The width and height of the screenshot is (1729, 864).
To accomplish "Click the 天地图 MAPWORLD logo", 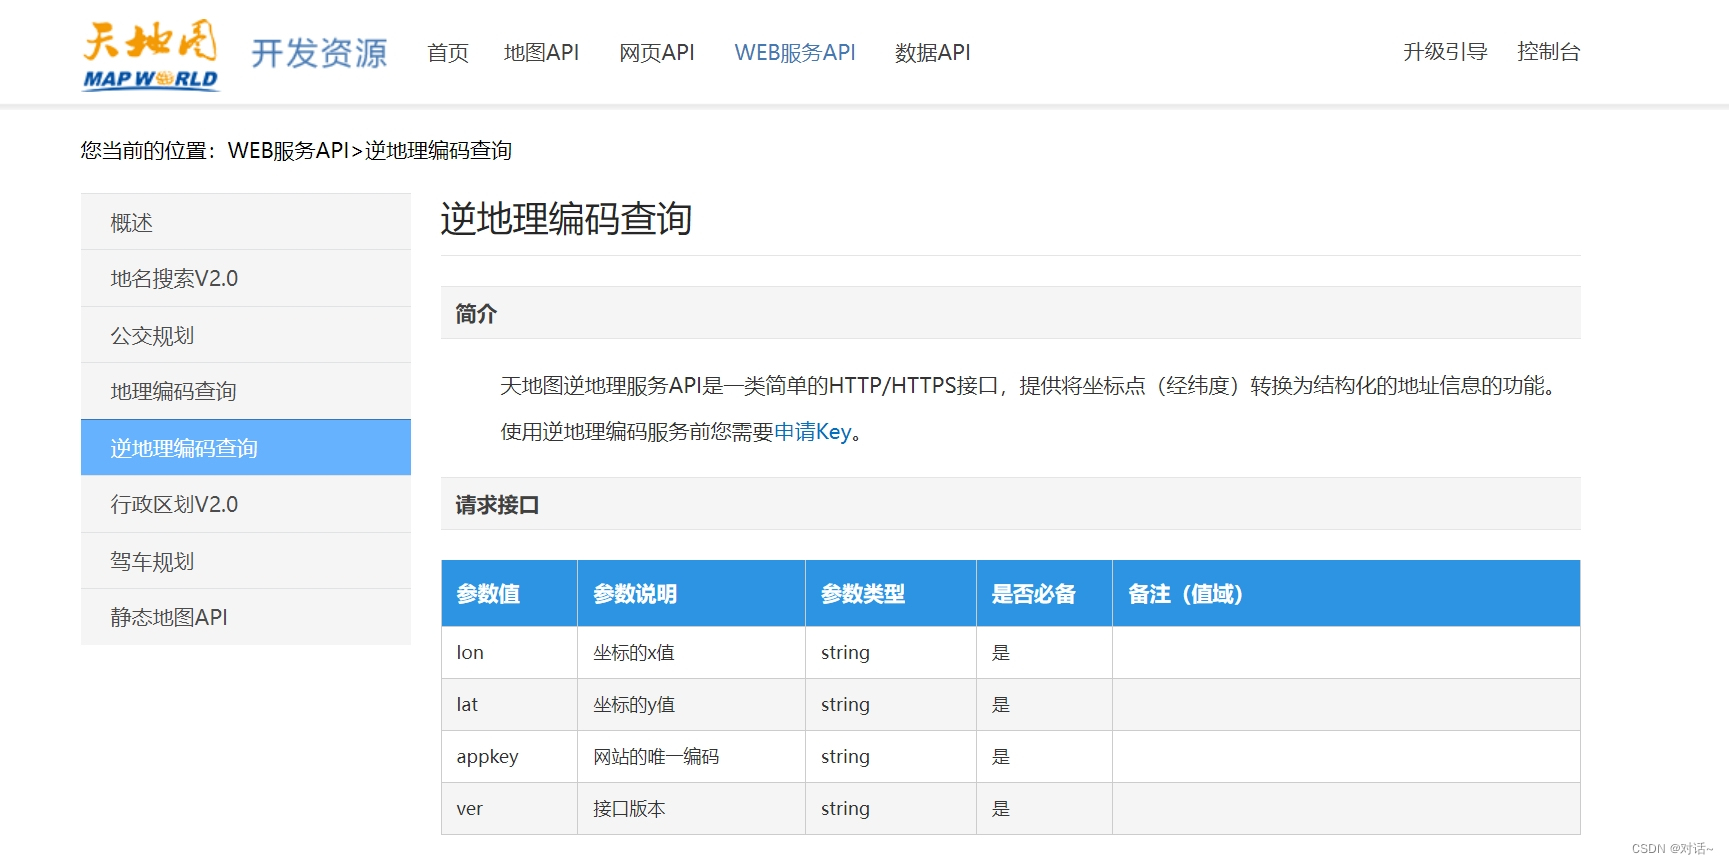I will [151, 55].
